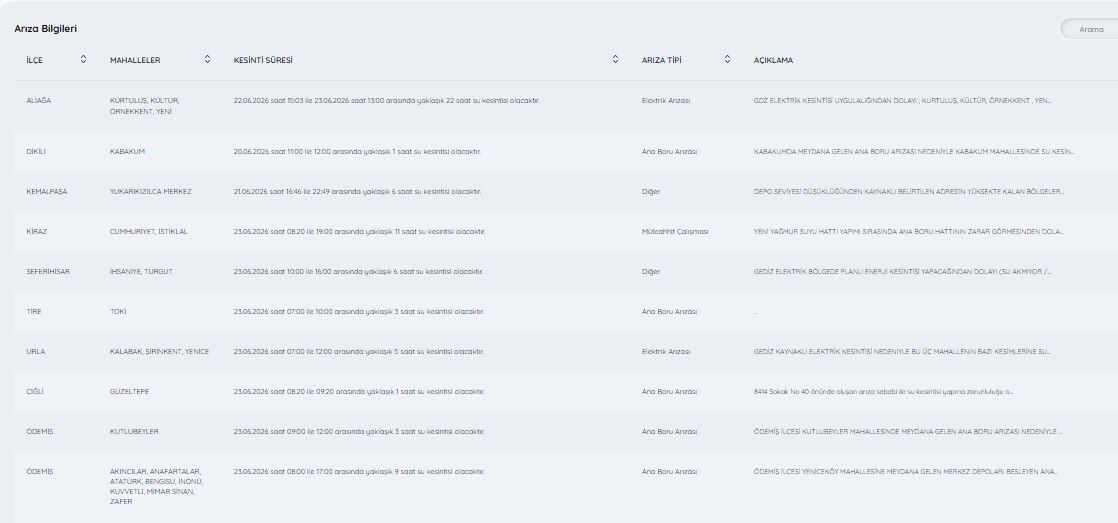Open DEPO SEVİYESİ DÜŞÜKLÜĞÜNDEN description text
This screenshot has height=523, width=1118.
coord(909,192)
